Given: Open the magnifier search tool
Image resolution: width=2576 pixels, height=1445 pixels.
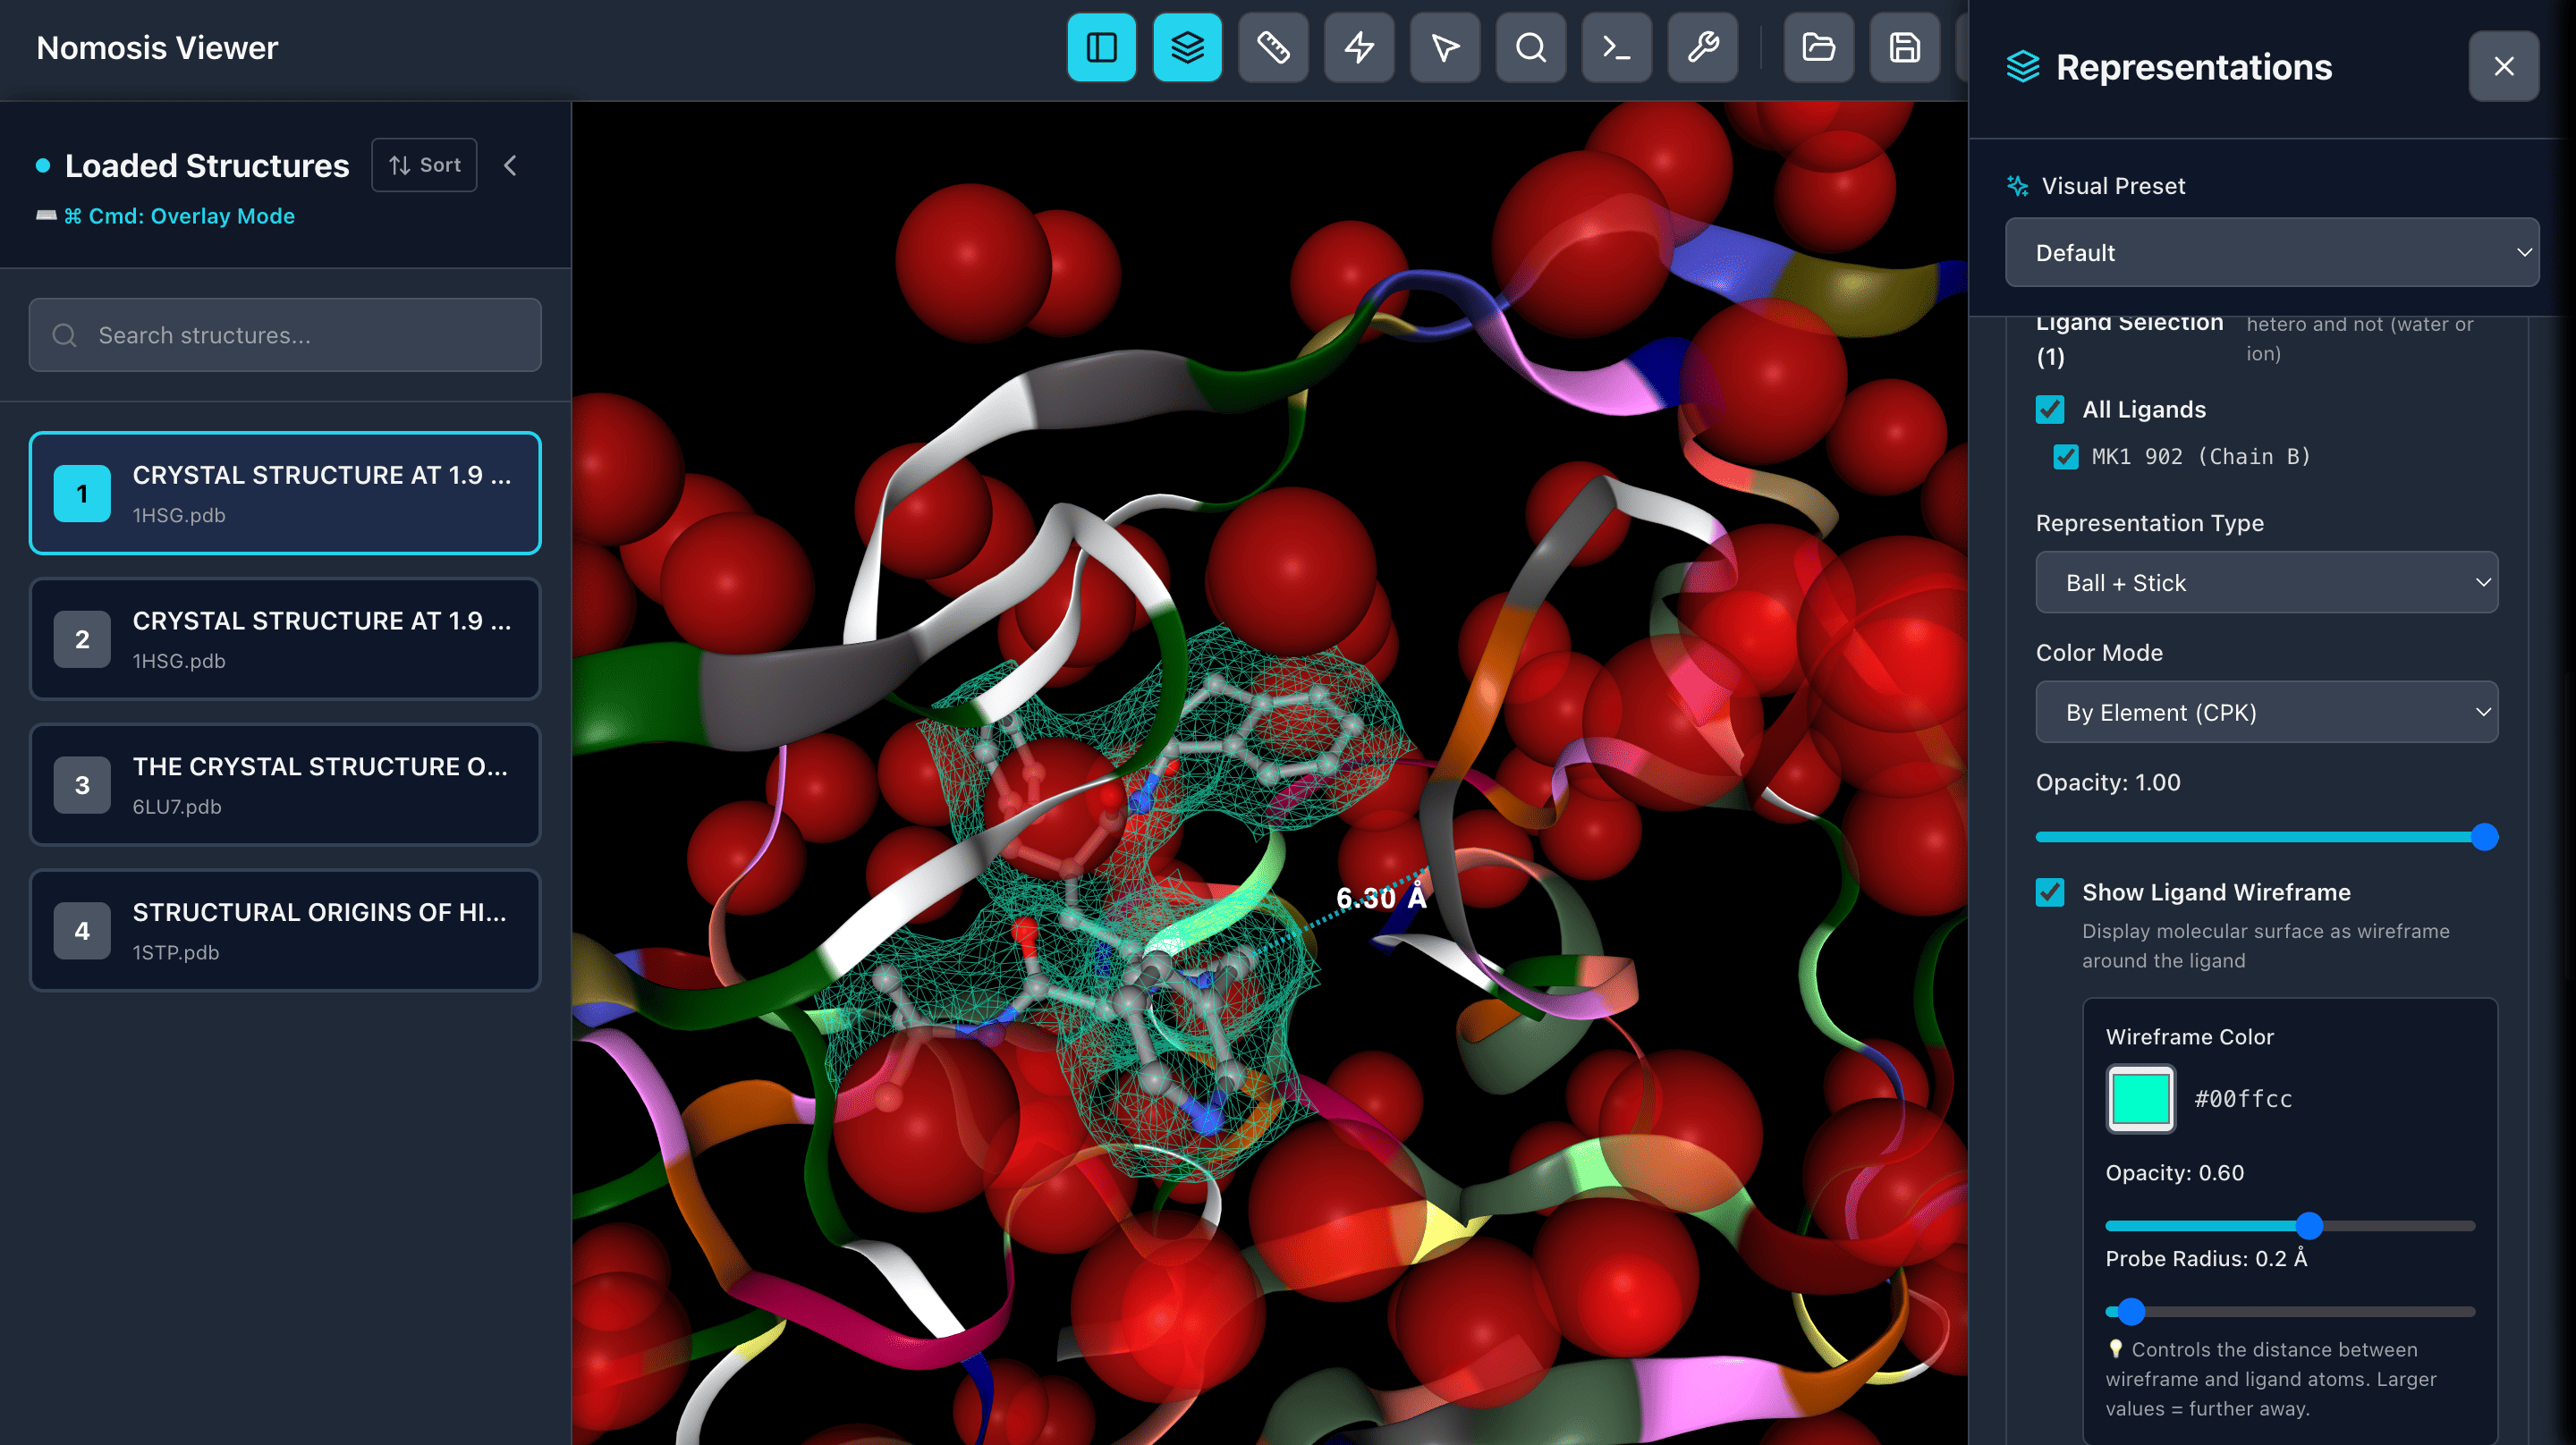Looking at the screenshot, I should point(1531,47).
